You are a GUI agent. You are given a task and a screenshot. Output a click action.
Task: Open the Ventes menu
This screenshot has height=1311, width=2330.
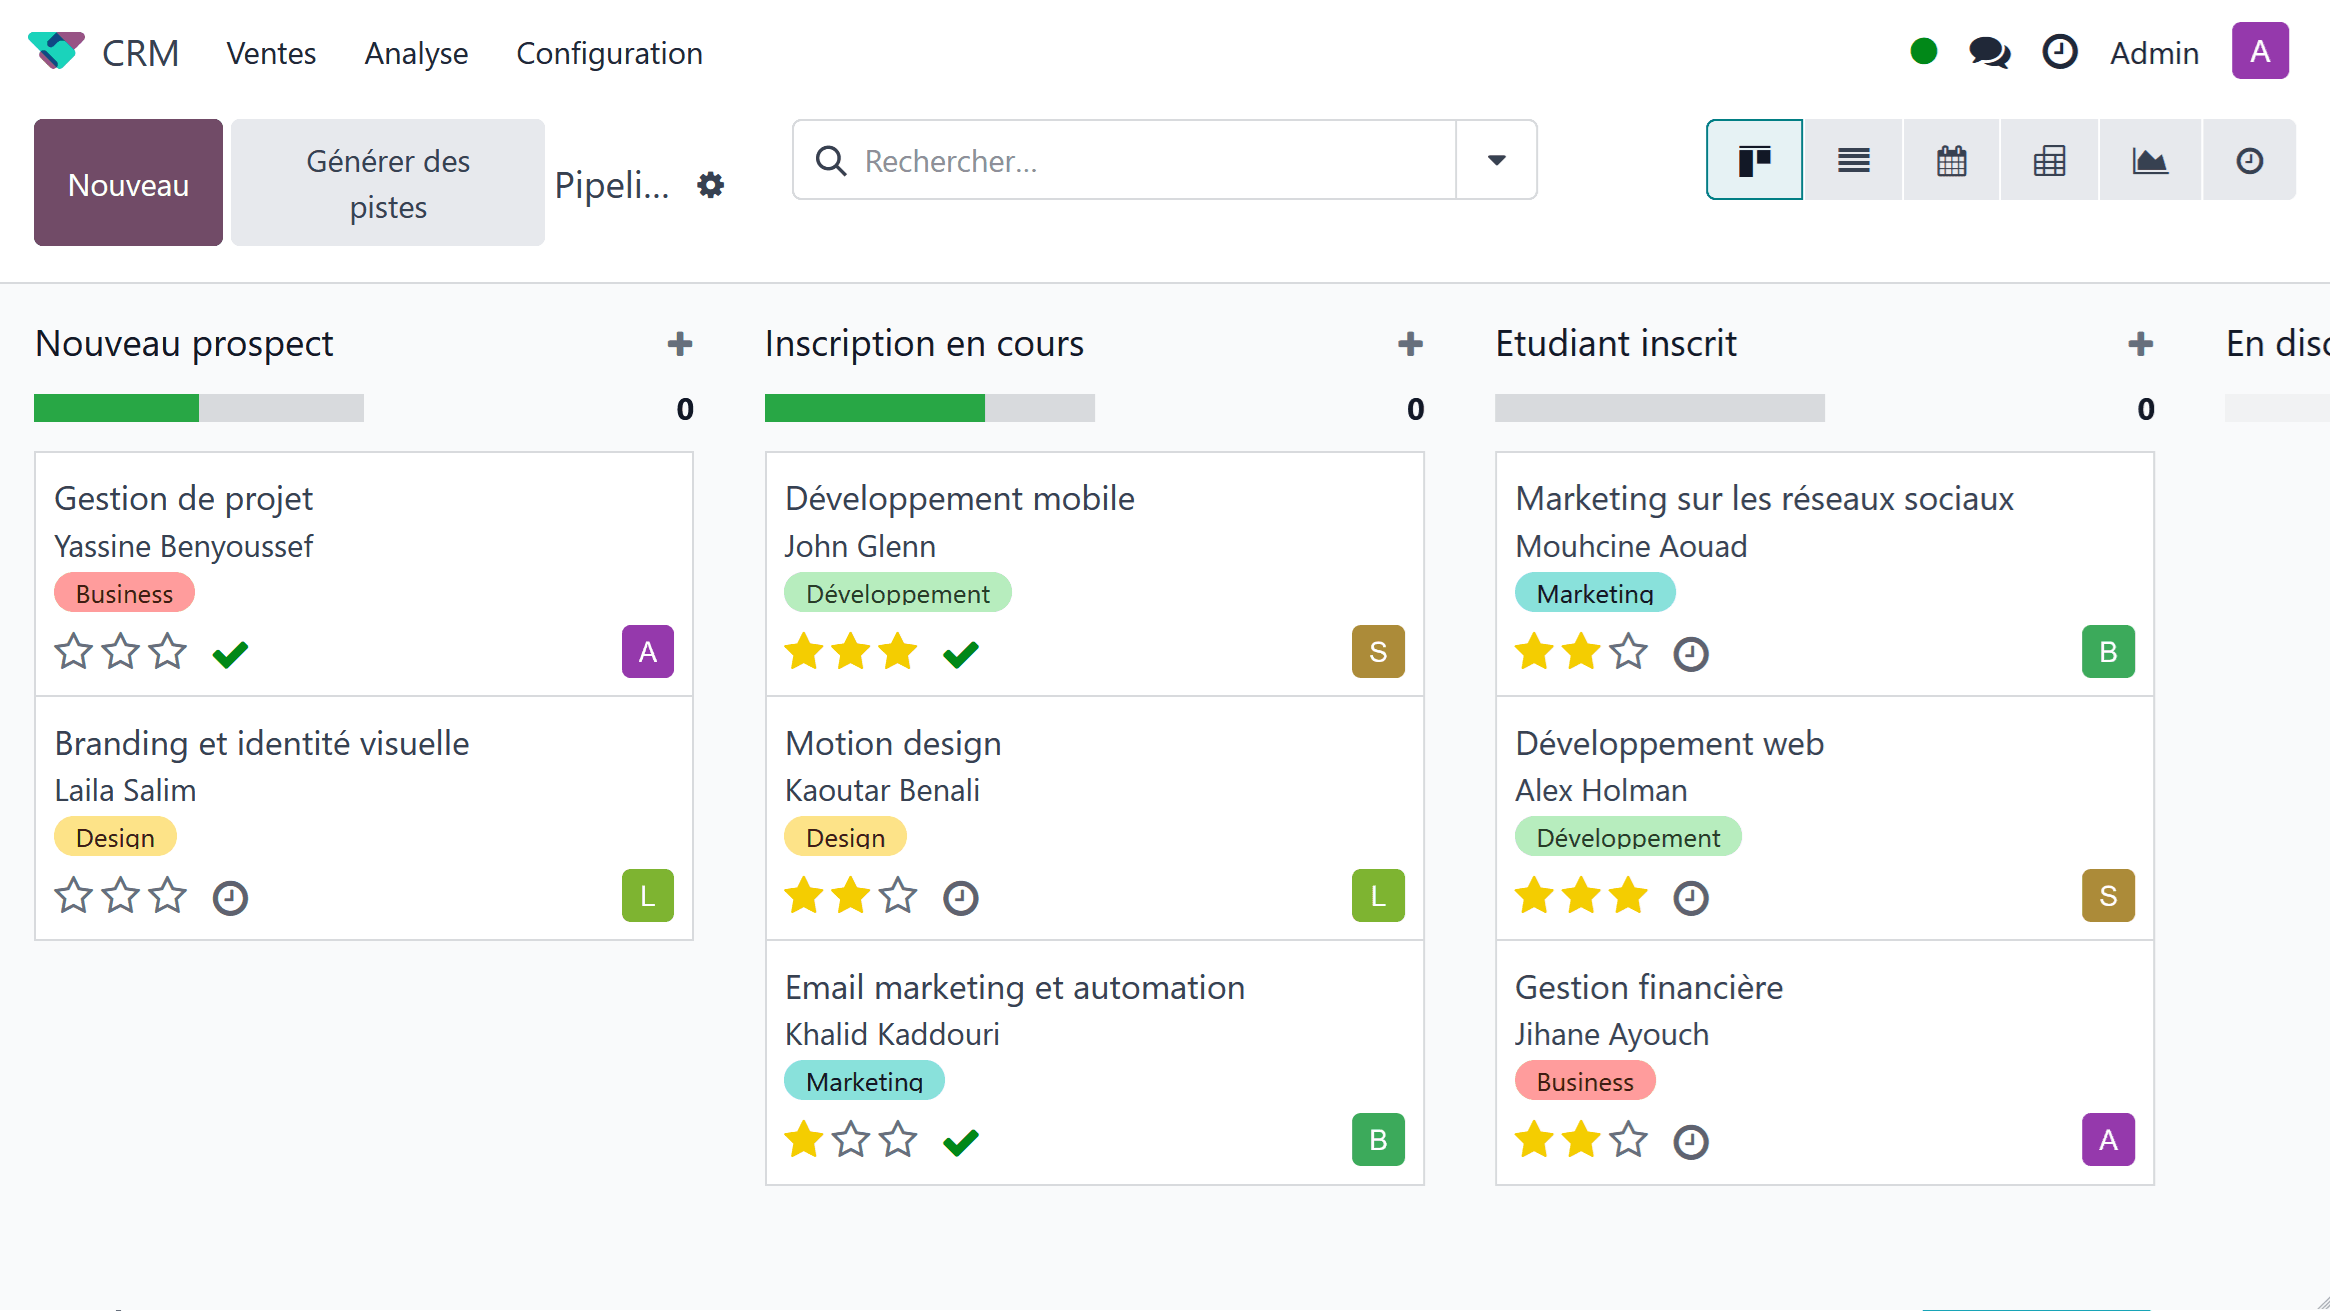pos(271,53)
